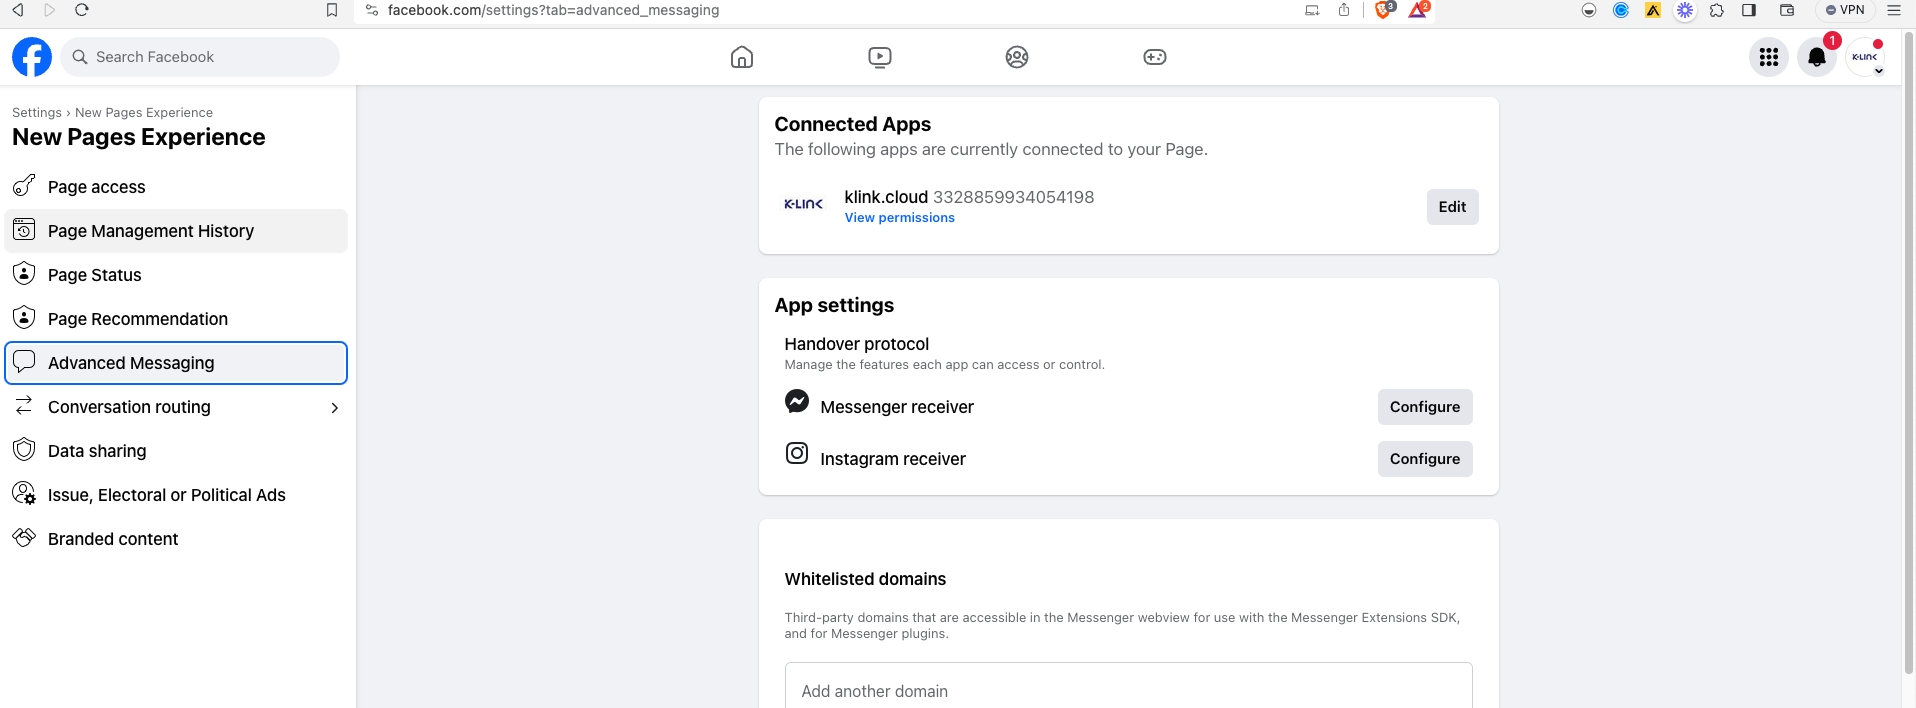Screen dimensions: 1916x708
Task: Toggle the VPN button in browser toolbar
Action: tap(1845, 10)
